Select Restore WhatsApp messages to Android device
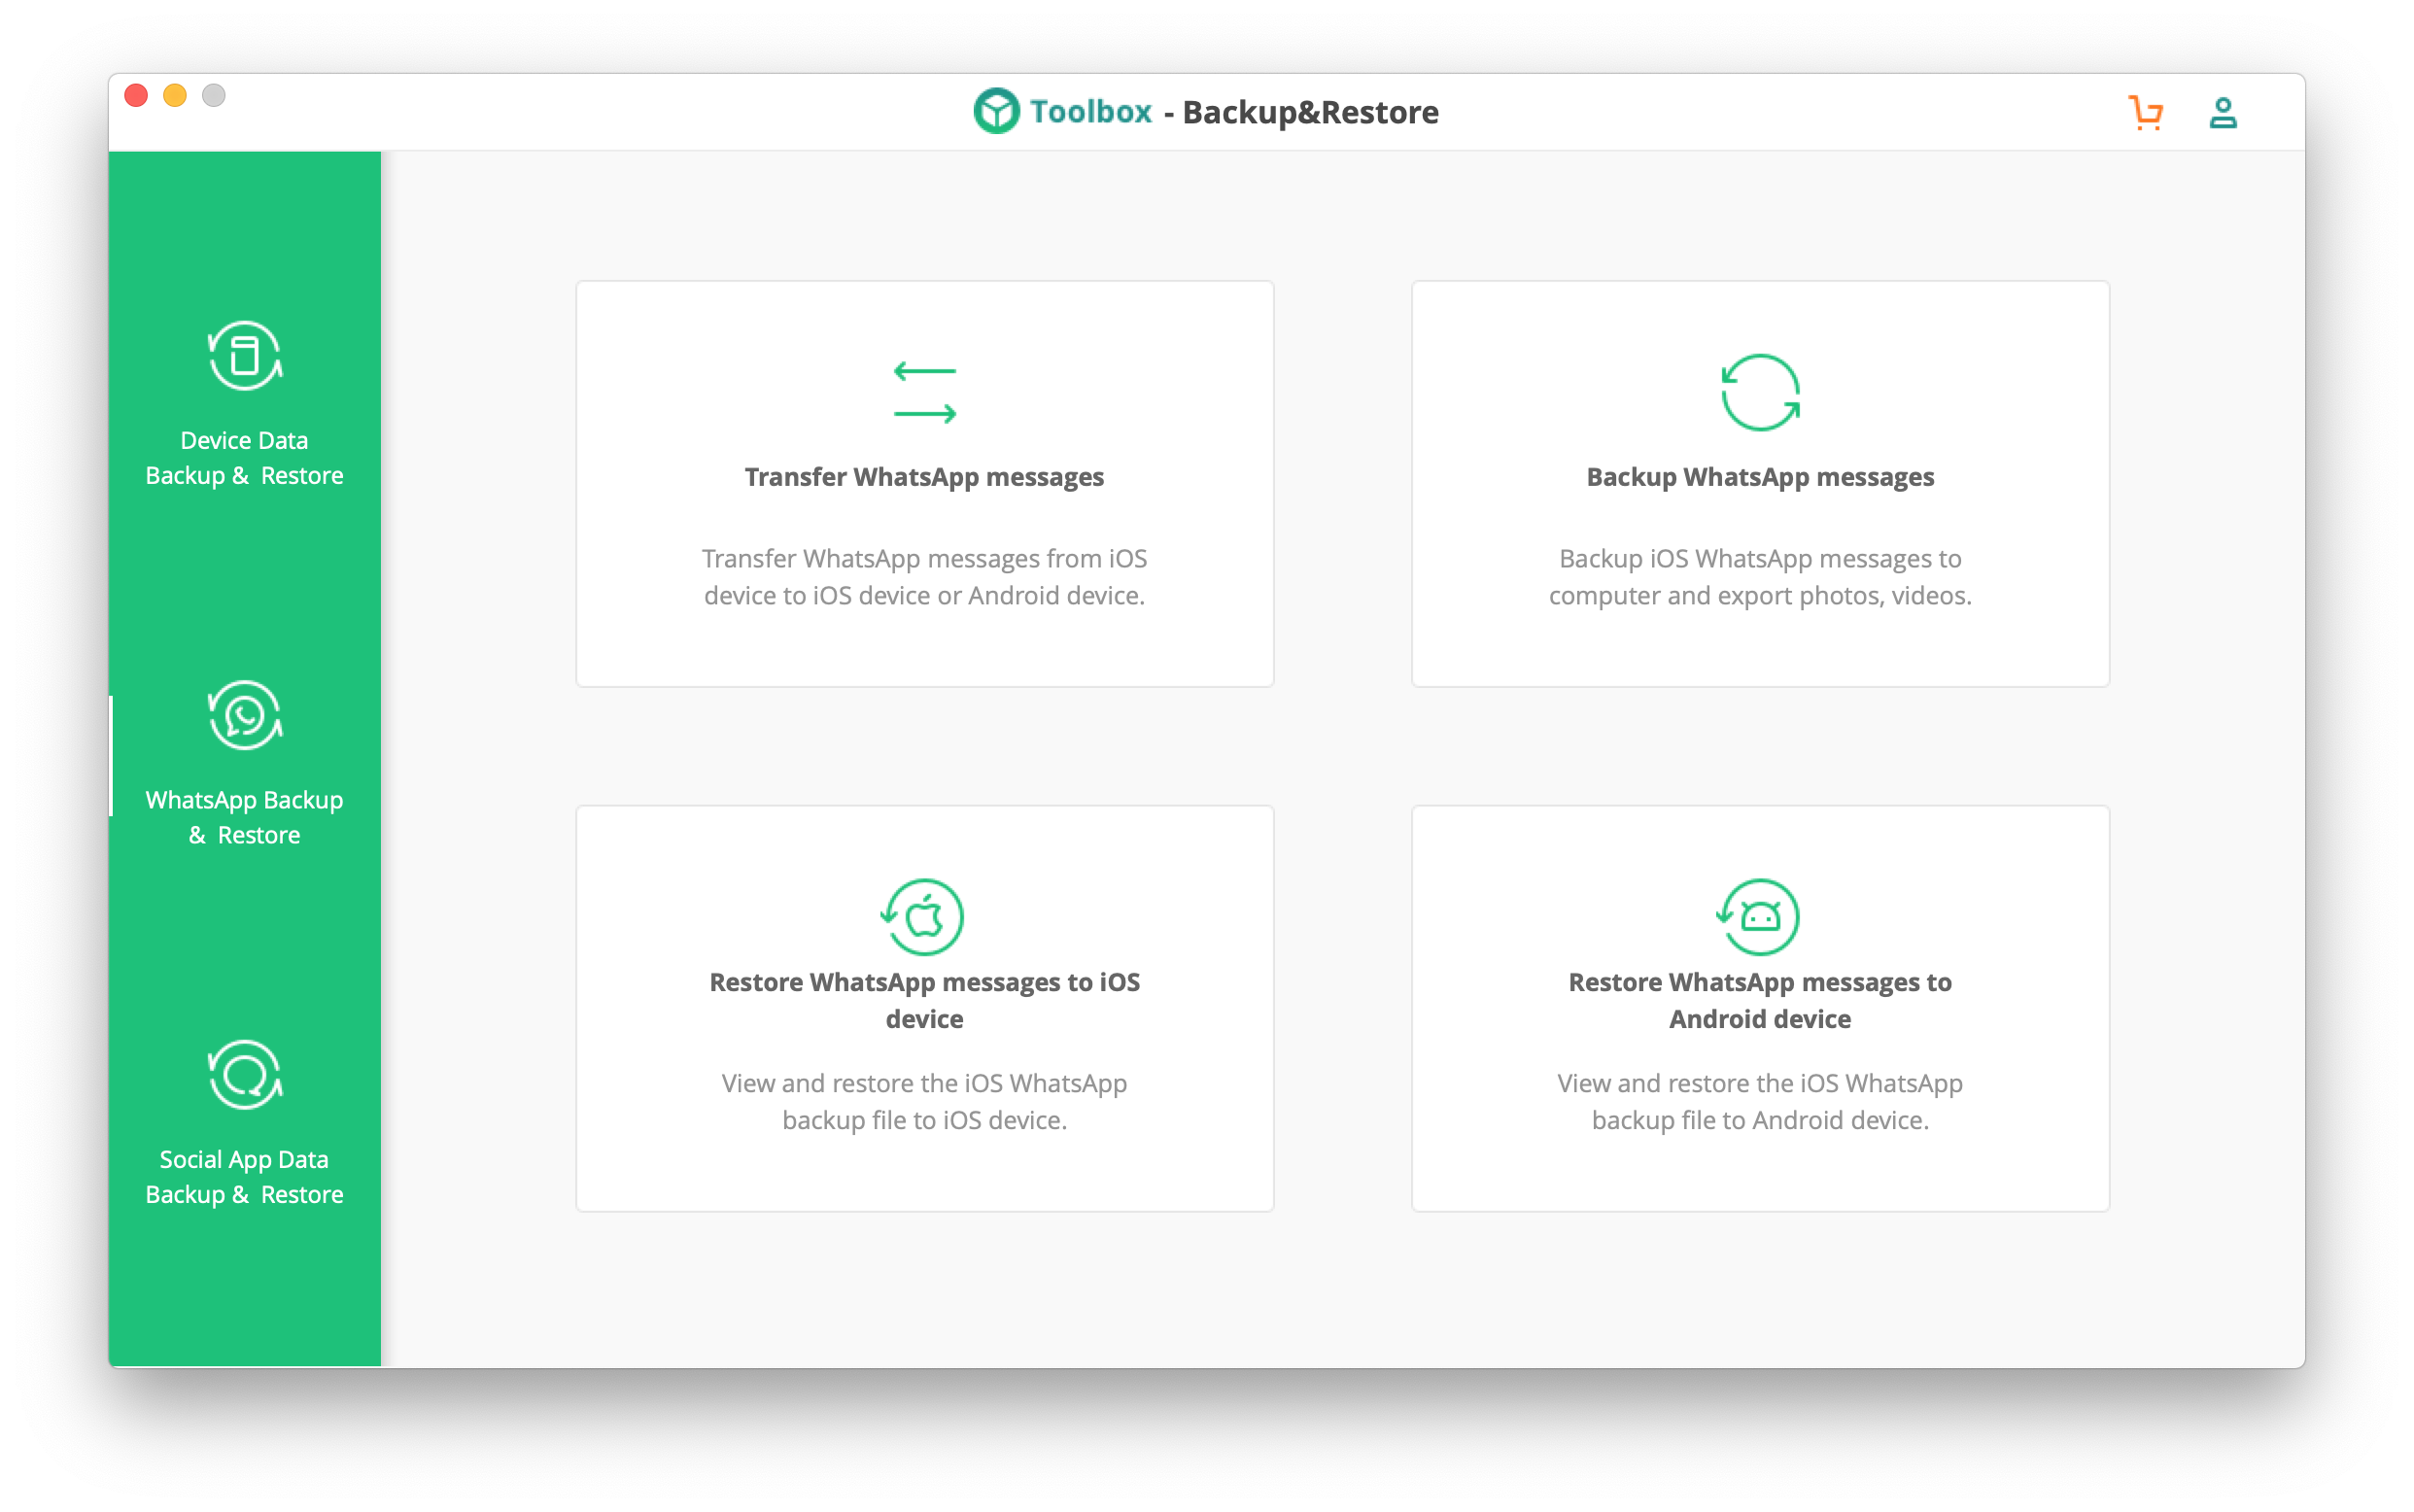The height and width of the screenshot is (1512, 2414). 1760,1000
